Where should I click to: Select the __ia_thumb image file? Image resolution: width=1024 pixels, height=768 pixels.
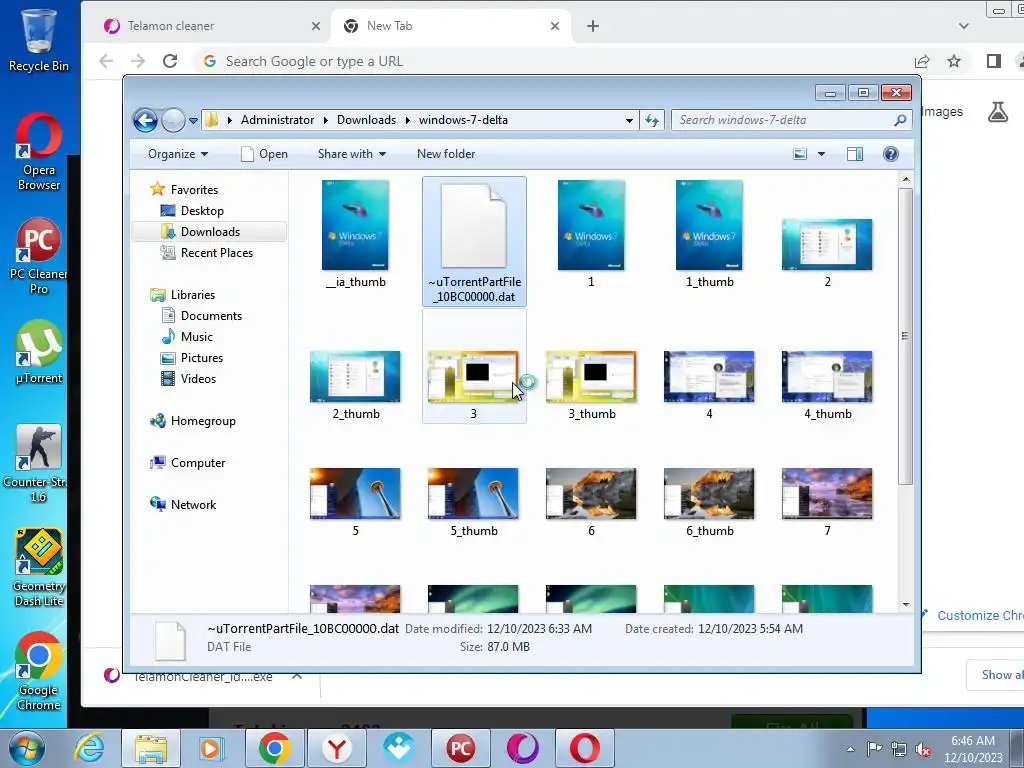[x=356, y=234]
